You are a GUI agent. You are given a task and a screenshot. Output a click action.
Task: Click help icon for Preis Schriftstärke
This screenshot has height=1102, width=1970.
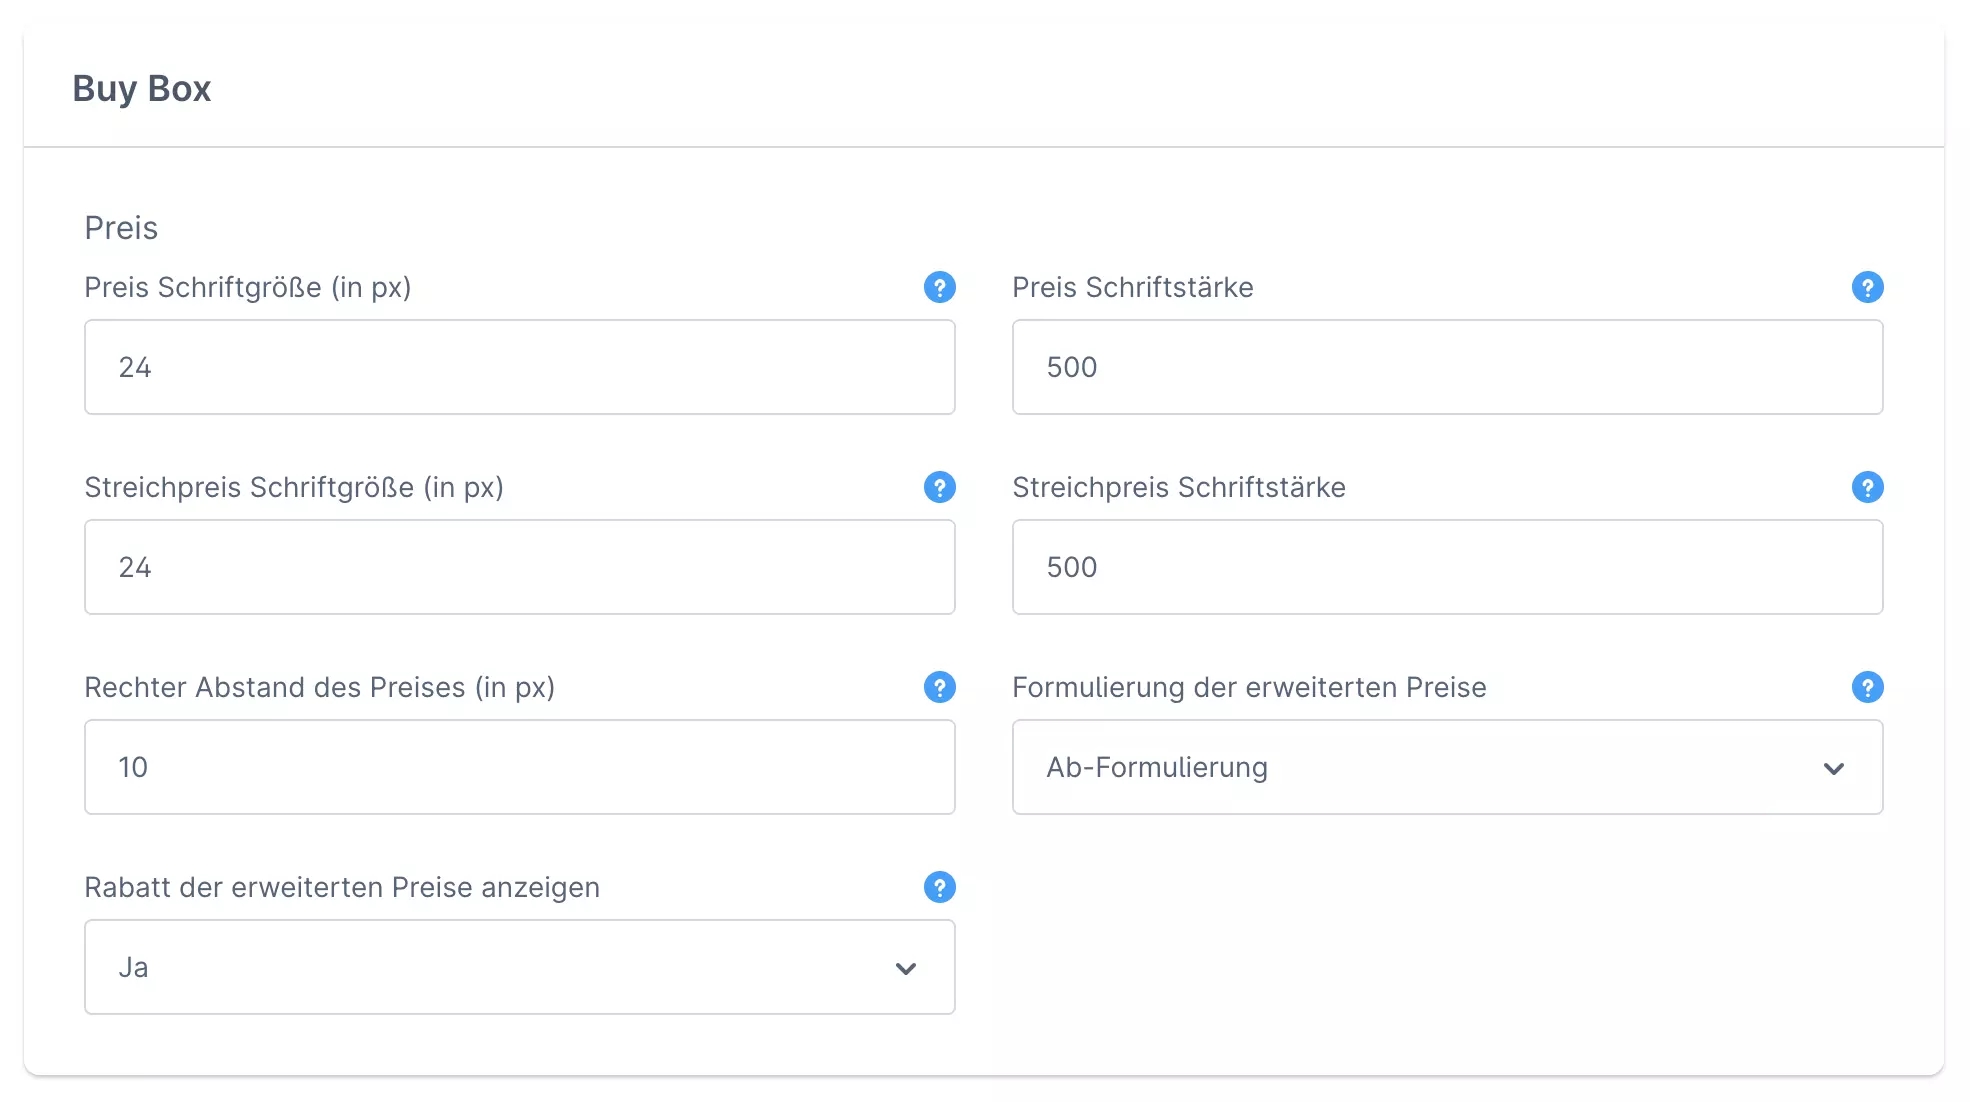click(x=1867, y=287)
